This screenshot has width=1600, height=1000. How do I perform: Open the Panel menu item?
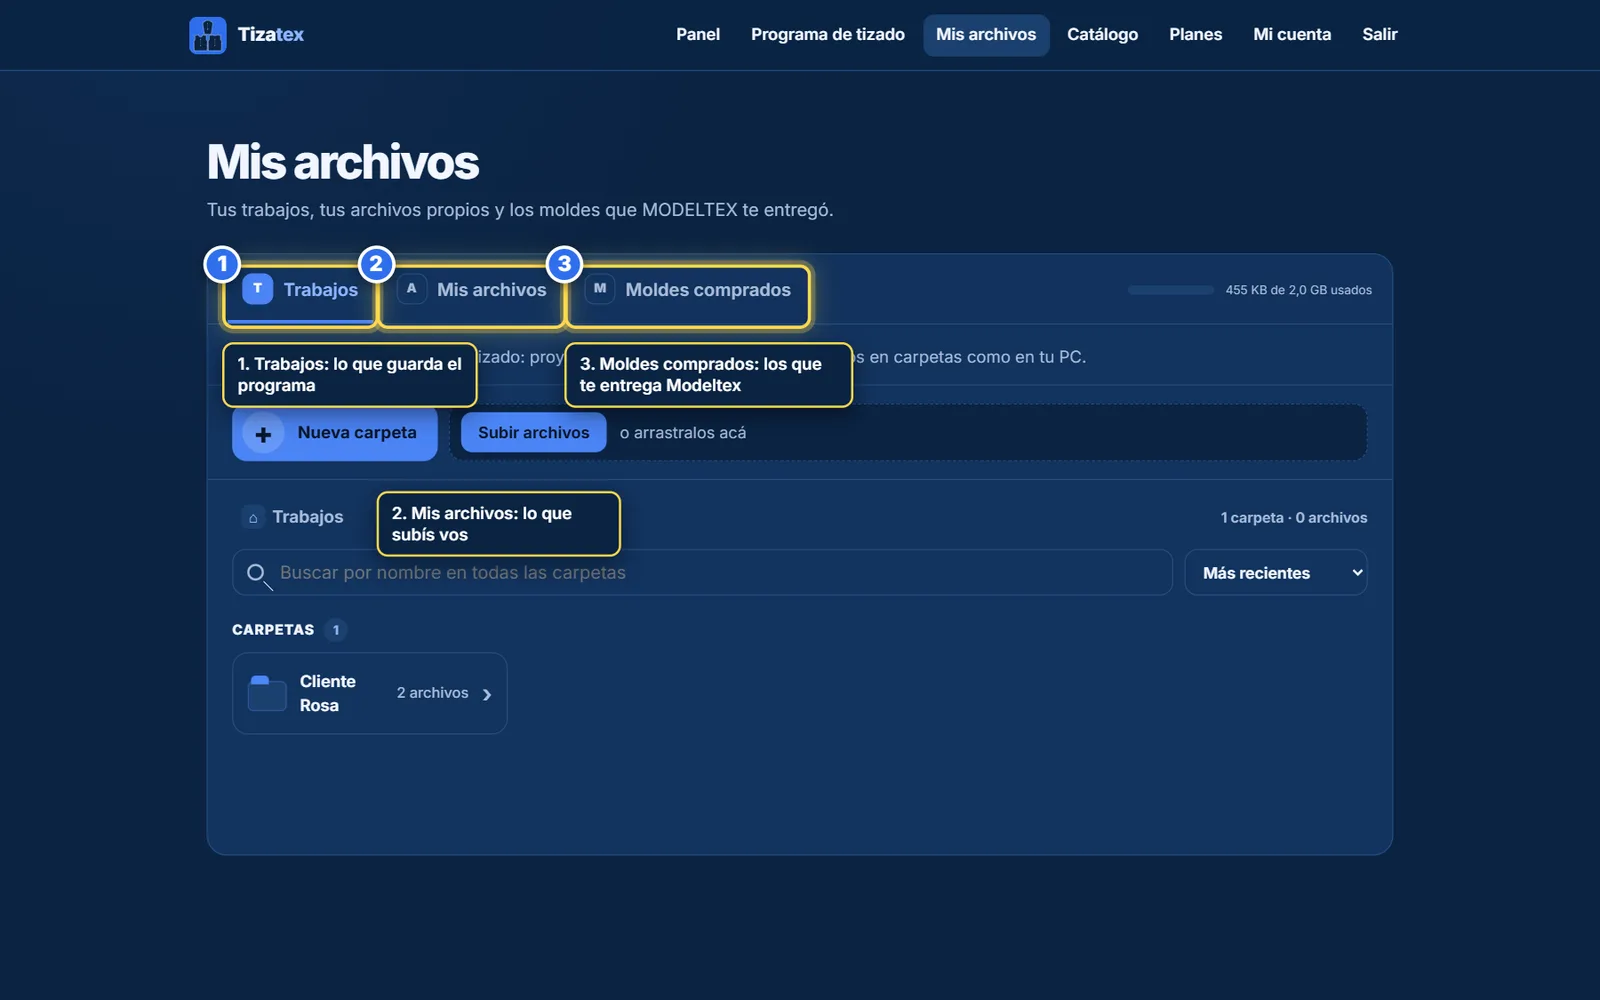(x=698, y=35)
